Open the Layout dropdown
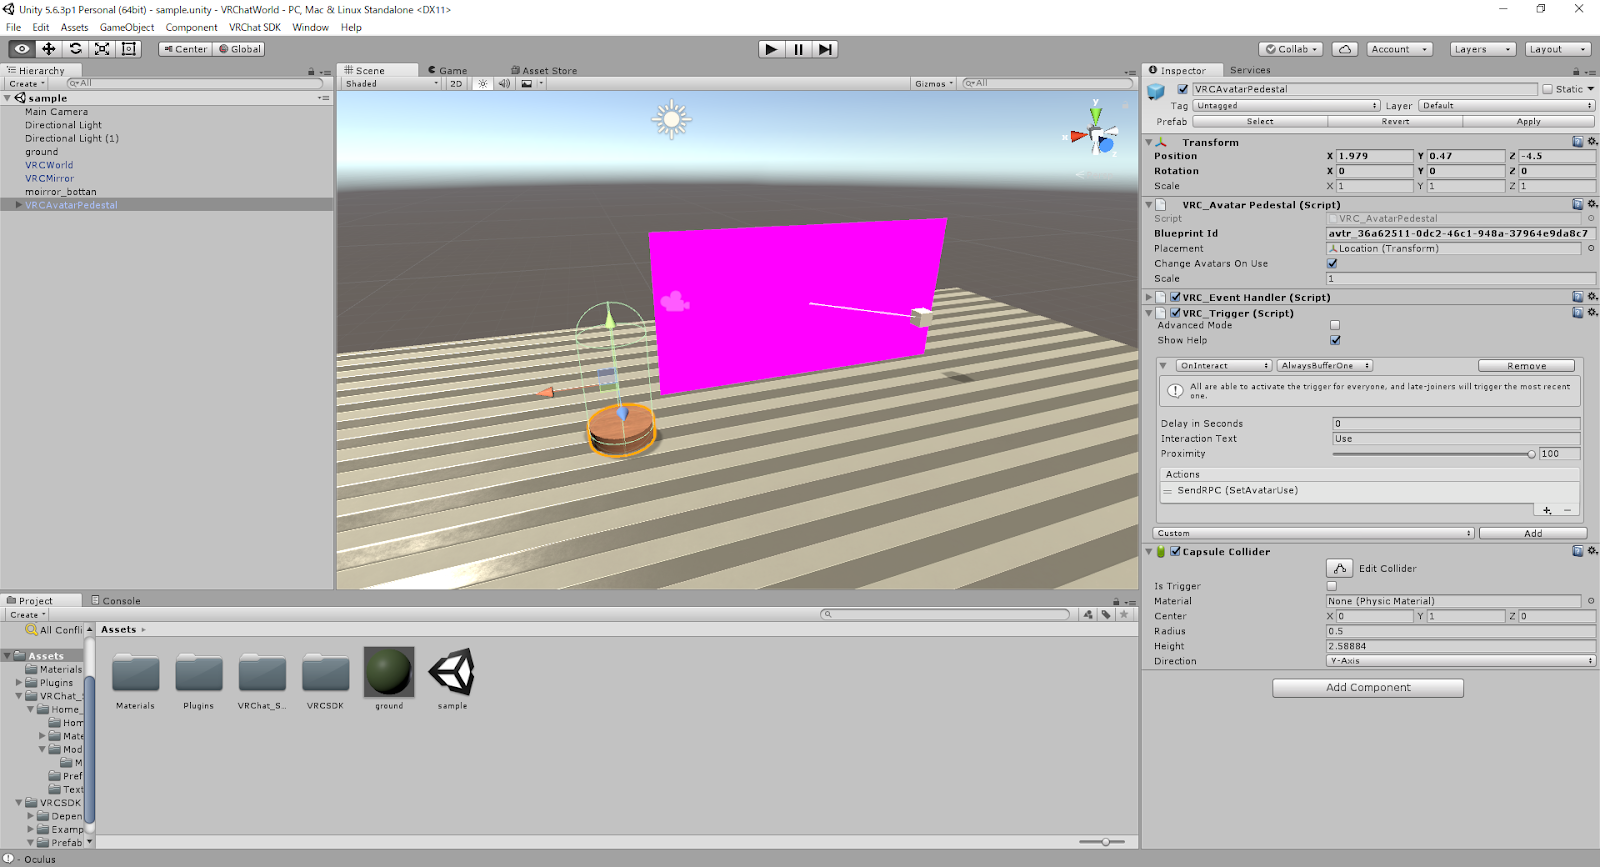 click(x=1558, y=49)
